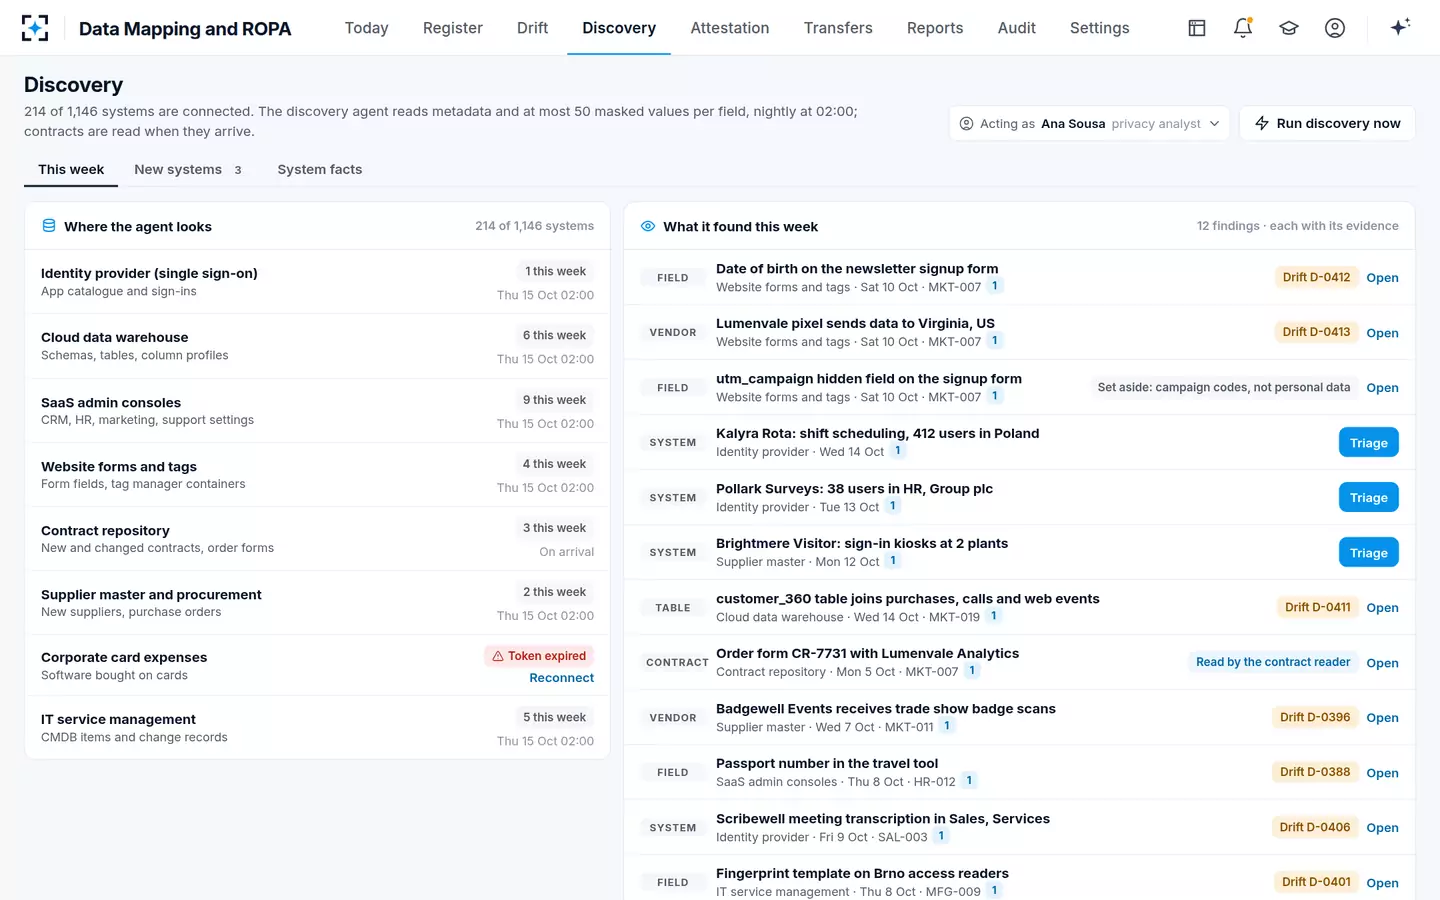
Task: Click the eye icon beside What it found this week
Action: [648, 226]
